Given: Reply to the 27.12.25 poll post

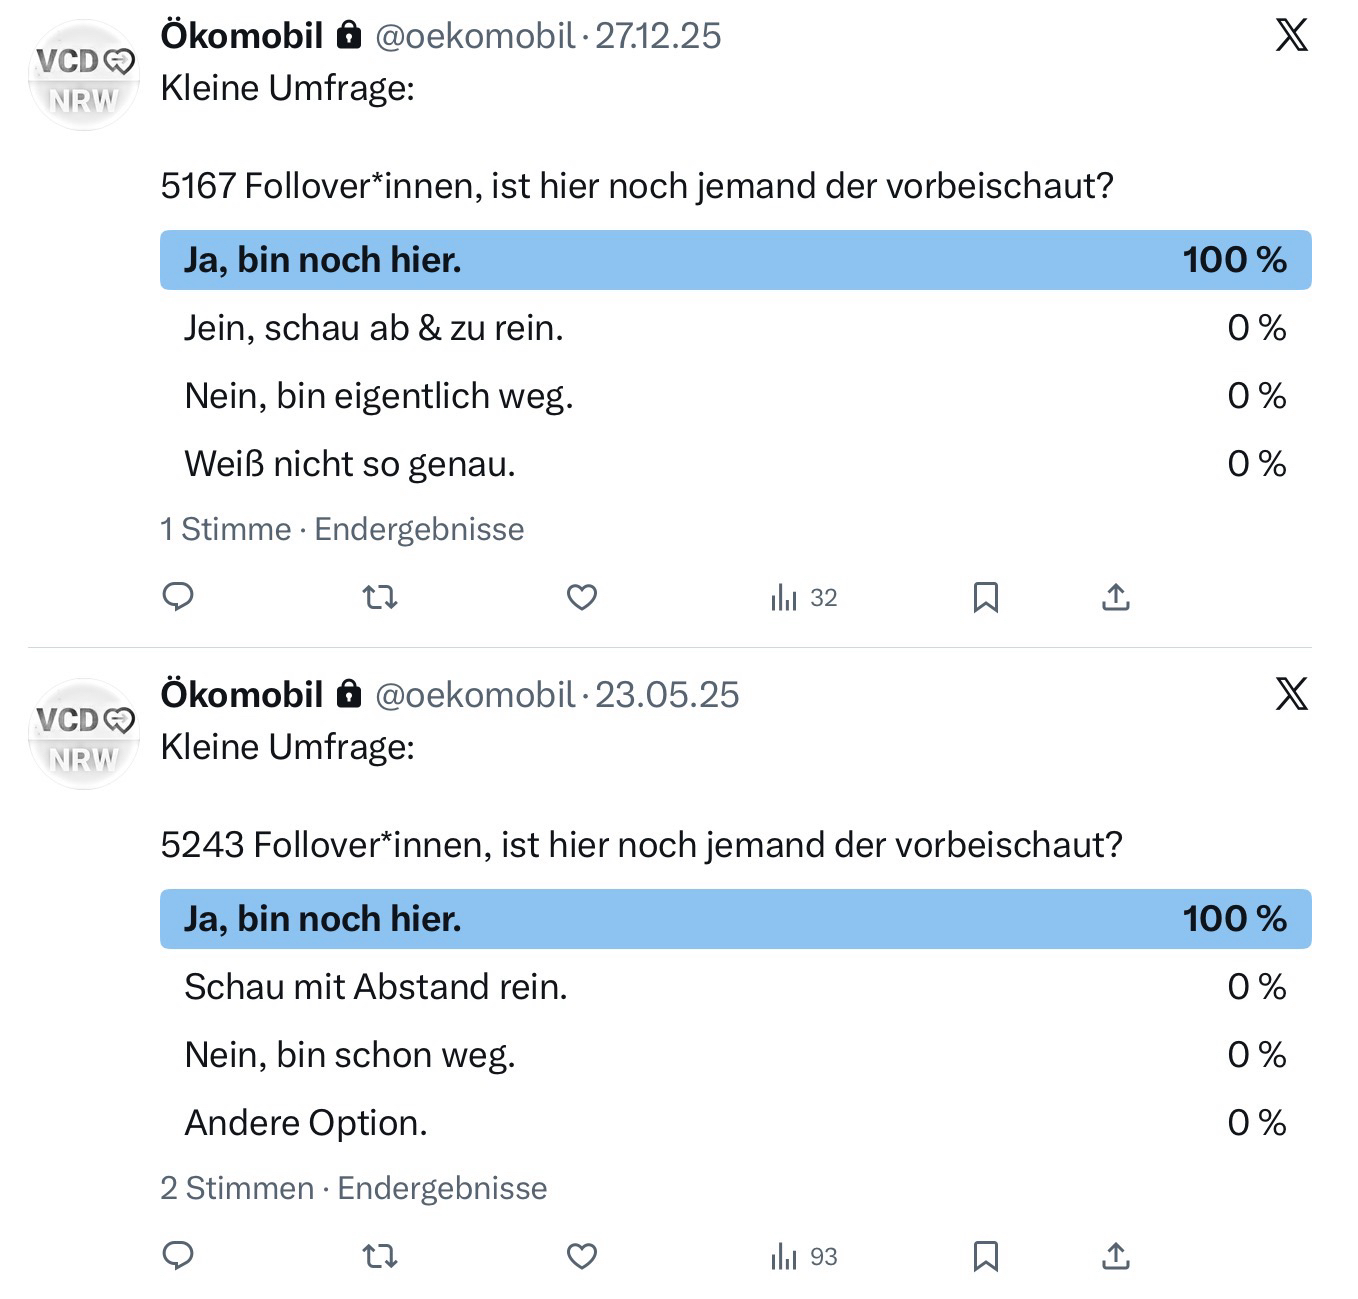Looking at the screenshot, I should tap(178, 597).
